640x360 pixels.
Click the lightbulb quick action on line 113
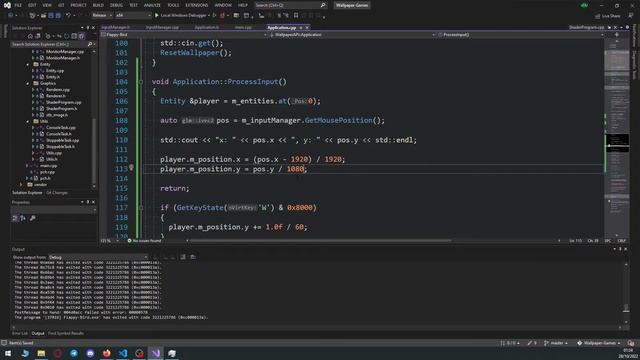click(x=131, y=168)
